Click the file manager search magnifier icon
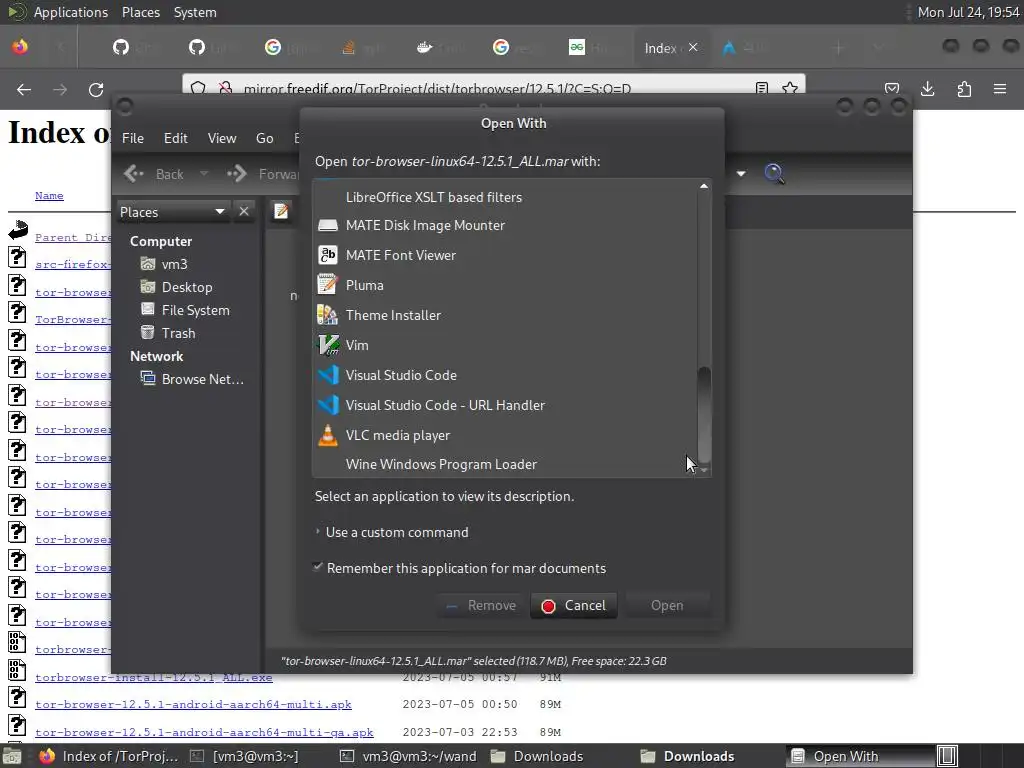 coord(774,174)
